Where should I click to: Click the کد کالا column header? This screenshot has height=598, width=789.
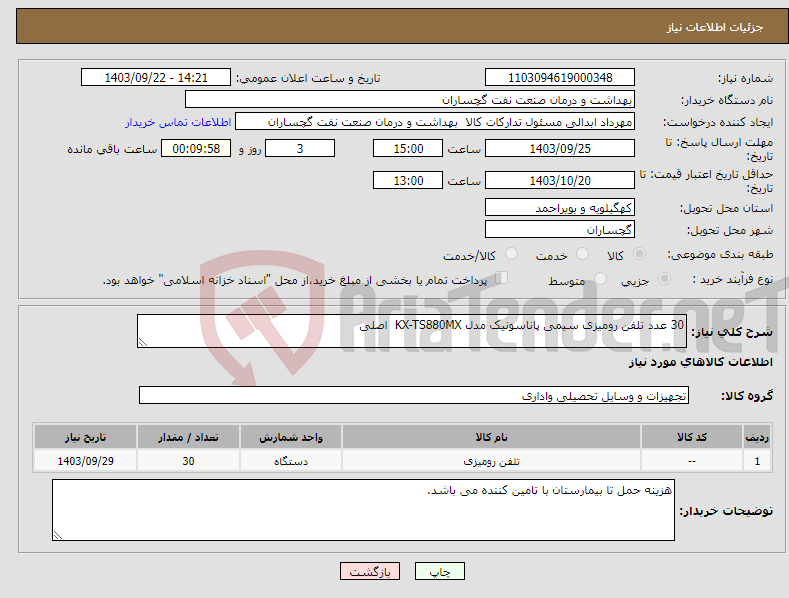point(692,437)
